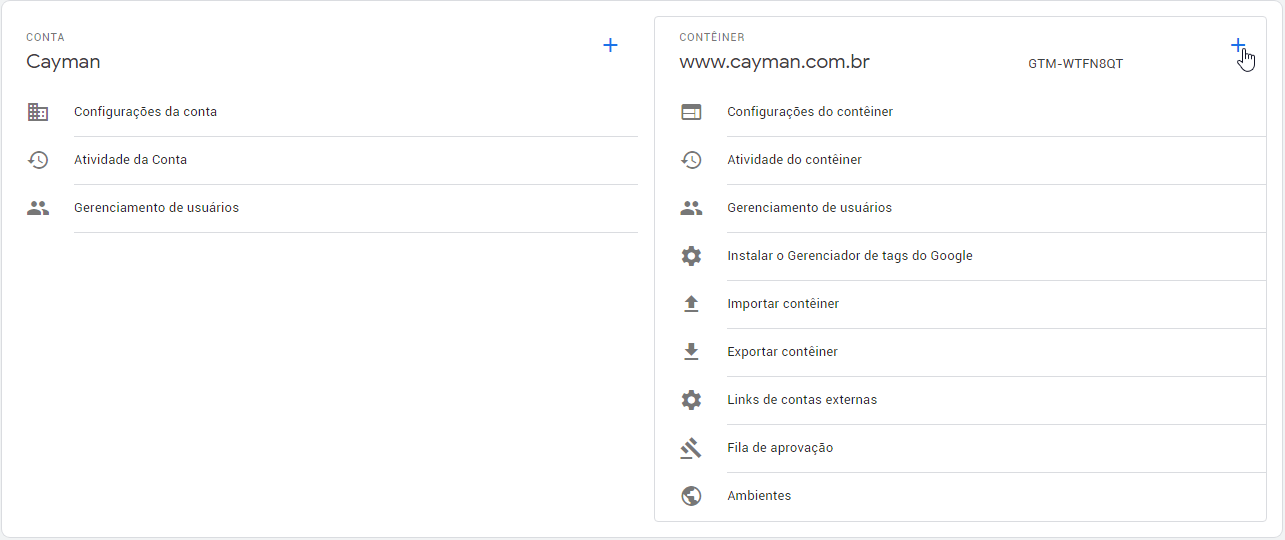The height and width of the screenshot is (540, 1285).
Task: Click the people icon in the Conta panel
Action: (38, 208)
